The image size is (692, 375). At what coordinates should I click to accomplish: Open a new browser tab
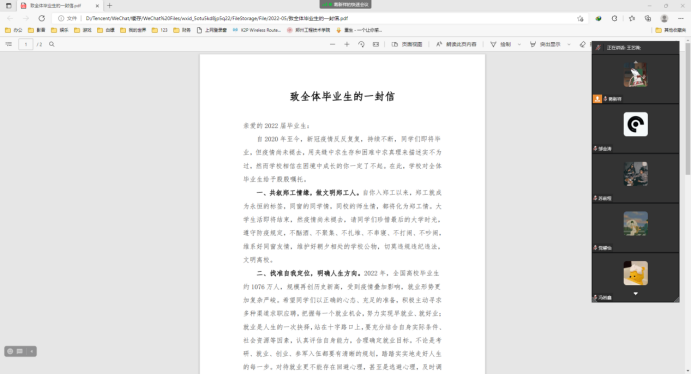tap(109, 6)
